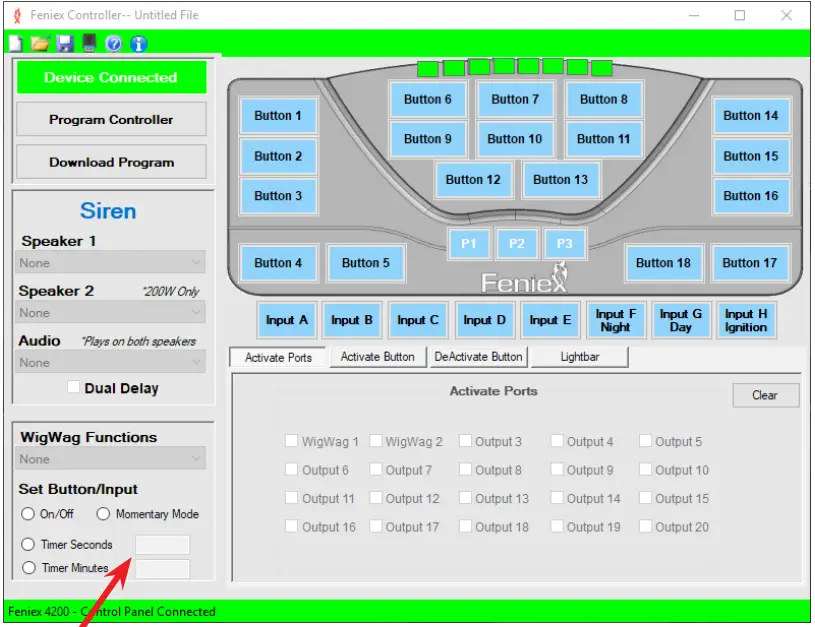This screenshot has height=627, width=815.
Task: Click the New File toolbar icon
Action: (16, 43)
